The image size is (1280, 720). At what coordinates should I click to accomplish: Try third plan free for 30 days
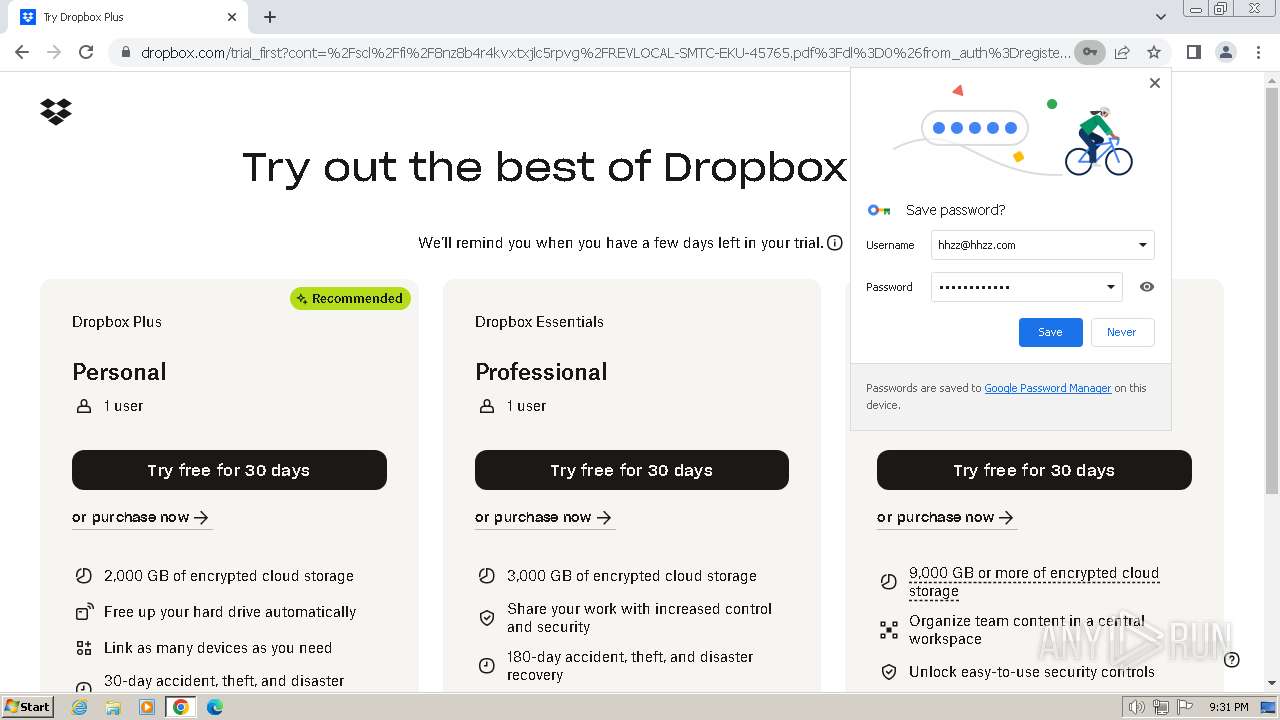pyautogui.click(x=1034, y=470)
